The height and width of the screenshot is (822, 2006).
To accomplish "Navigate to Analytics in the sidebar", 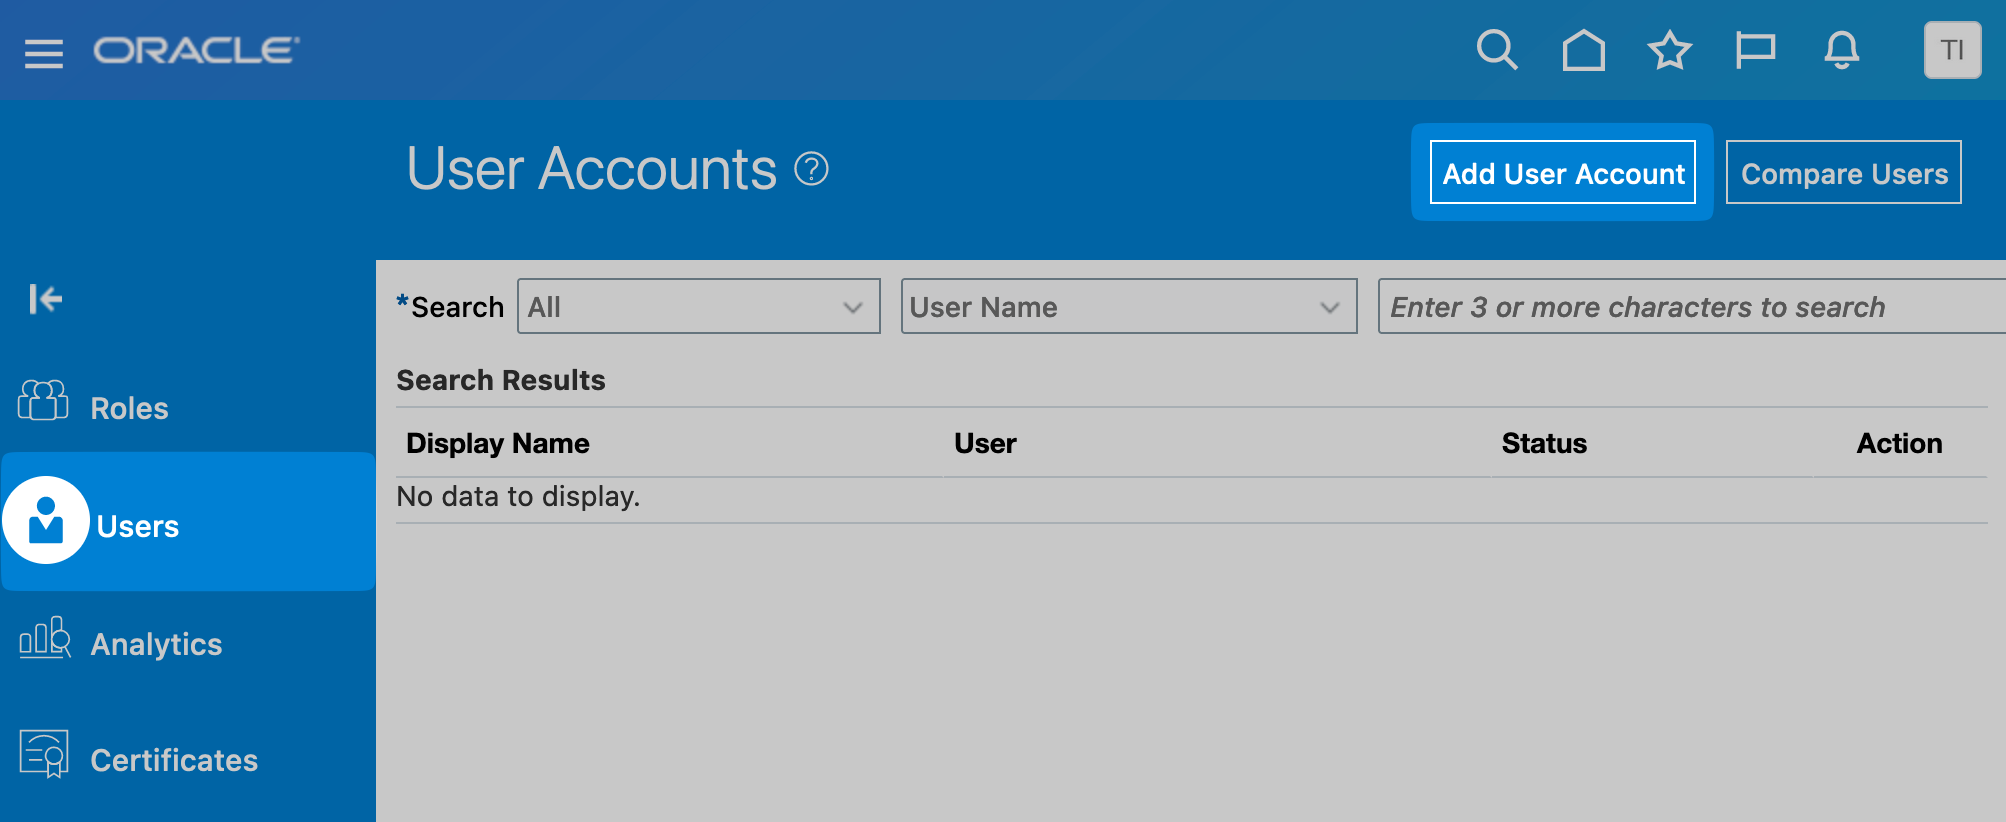I will click(x=156, y=644).
